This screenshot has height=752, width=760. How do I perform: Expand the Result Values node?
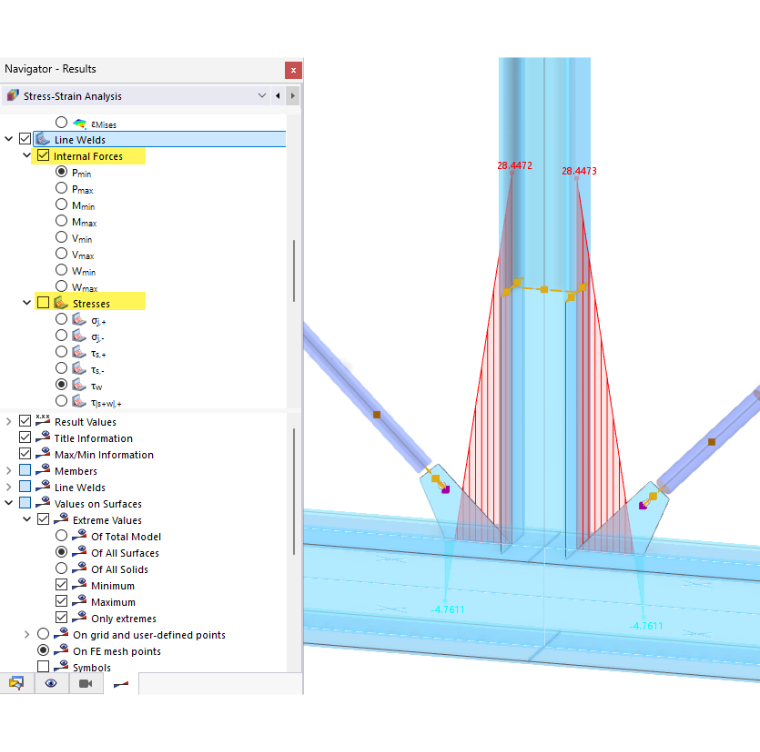click(x=9, y=421)
